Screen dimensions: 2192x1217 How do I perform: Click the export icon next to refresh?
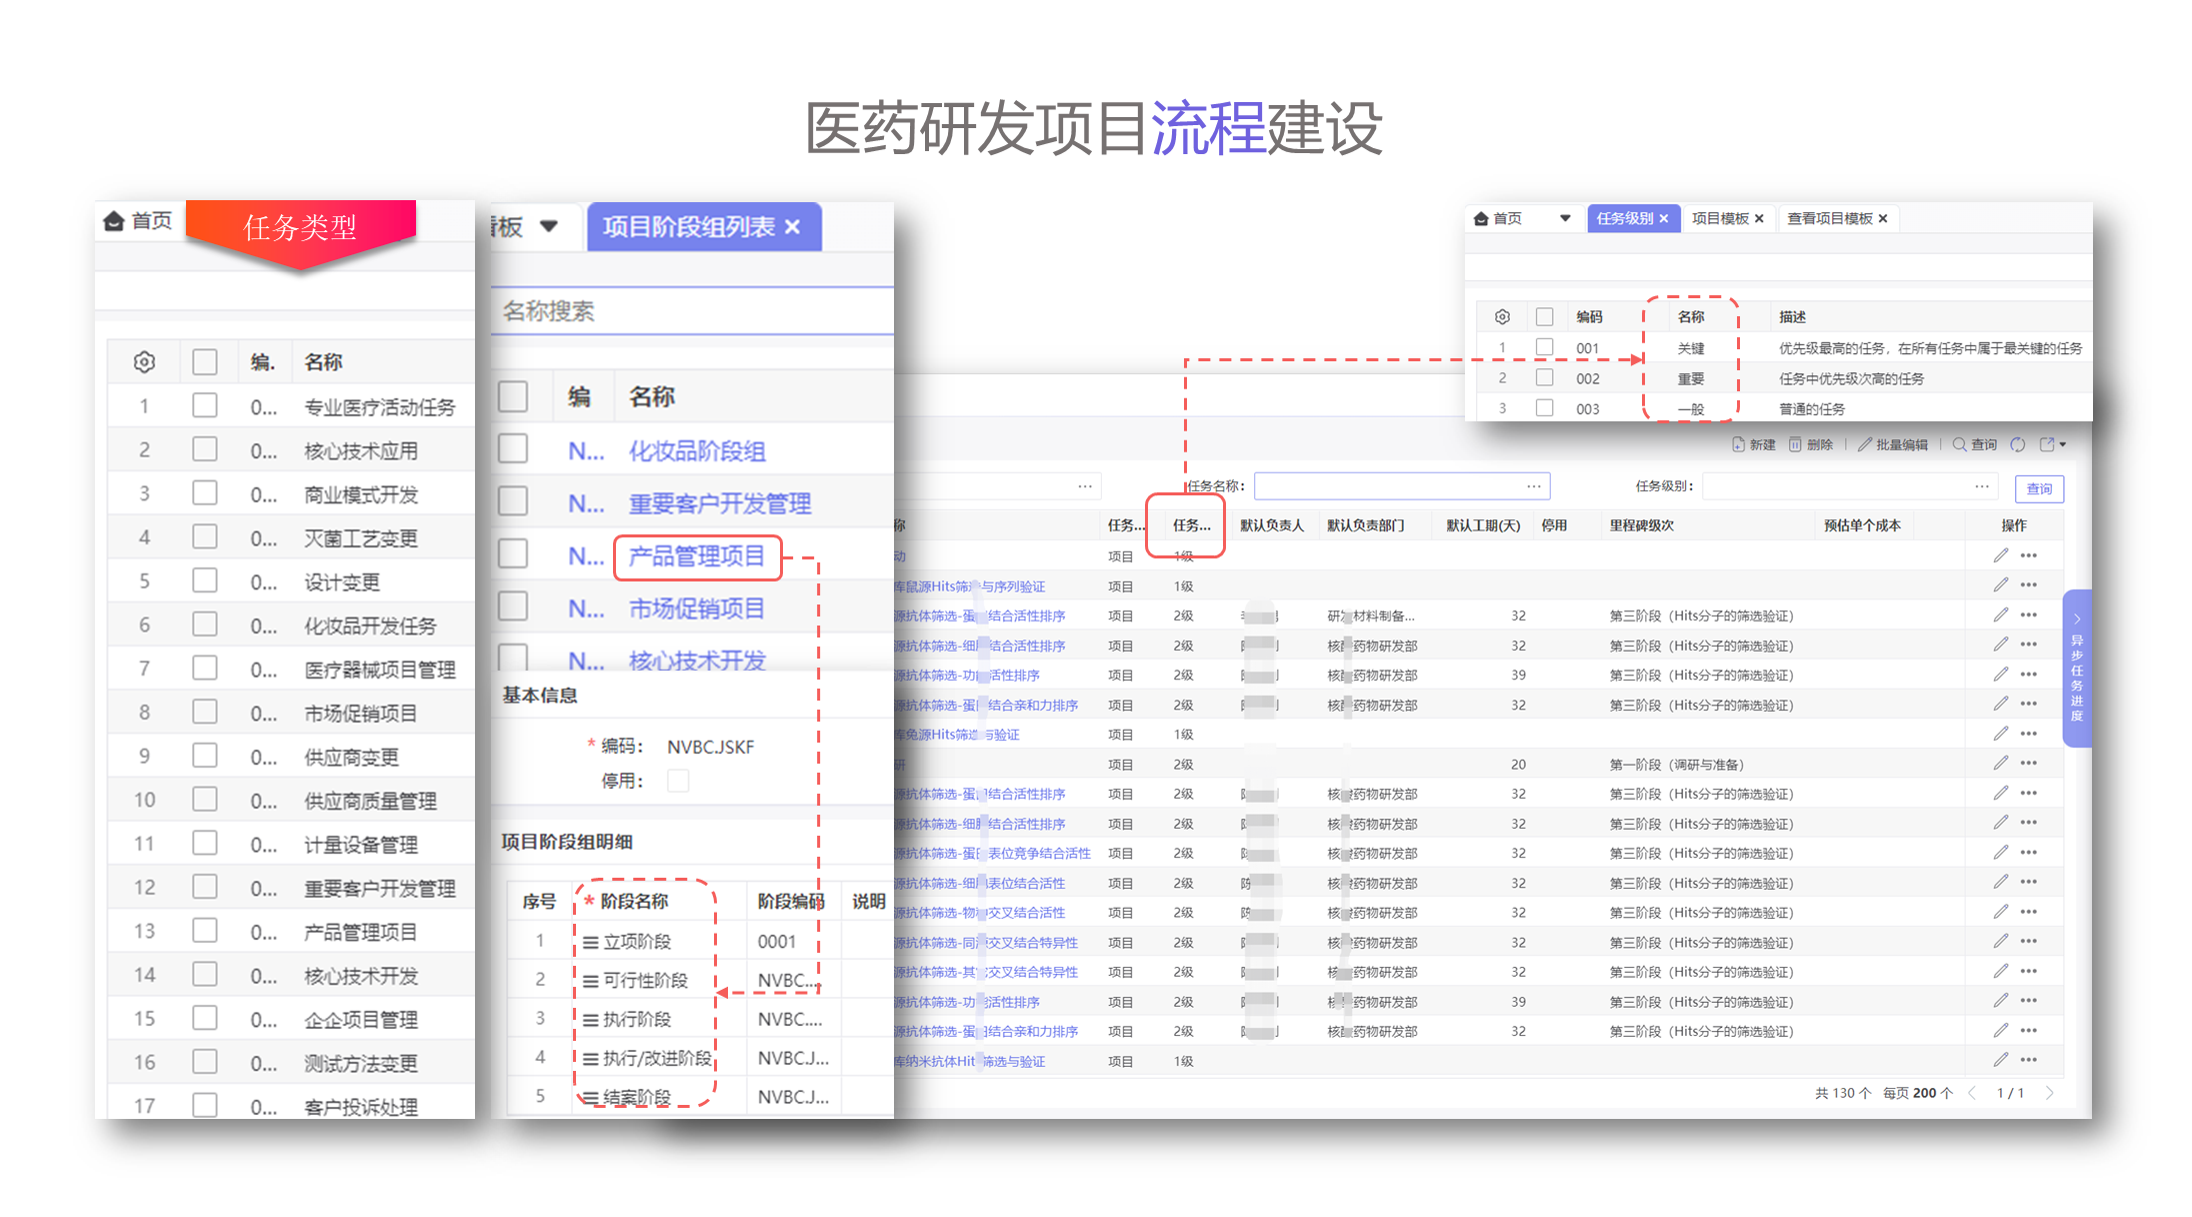(x=2046, y=445)
